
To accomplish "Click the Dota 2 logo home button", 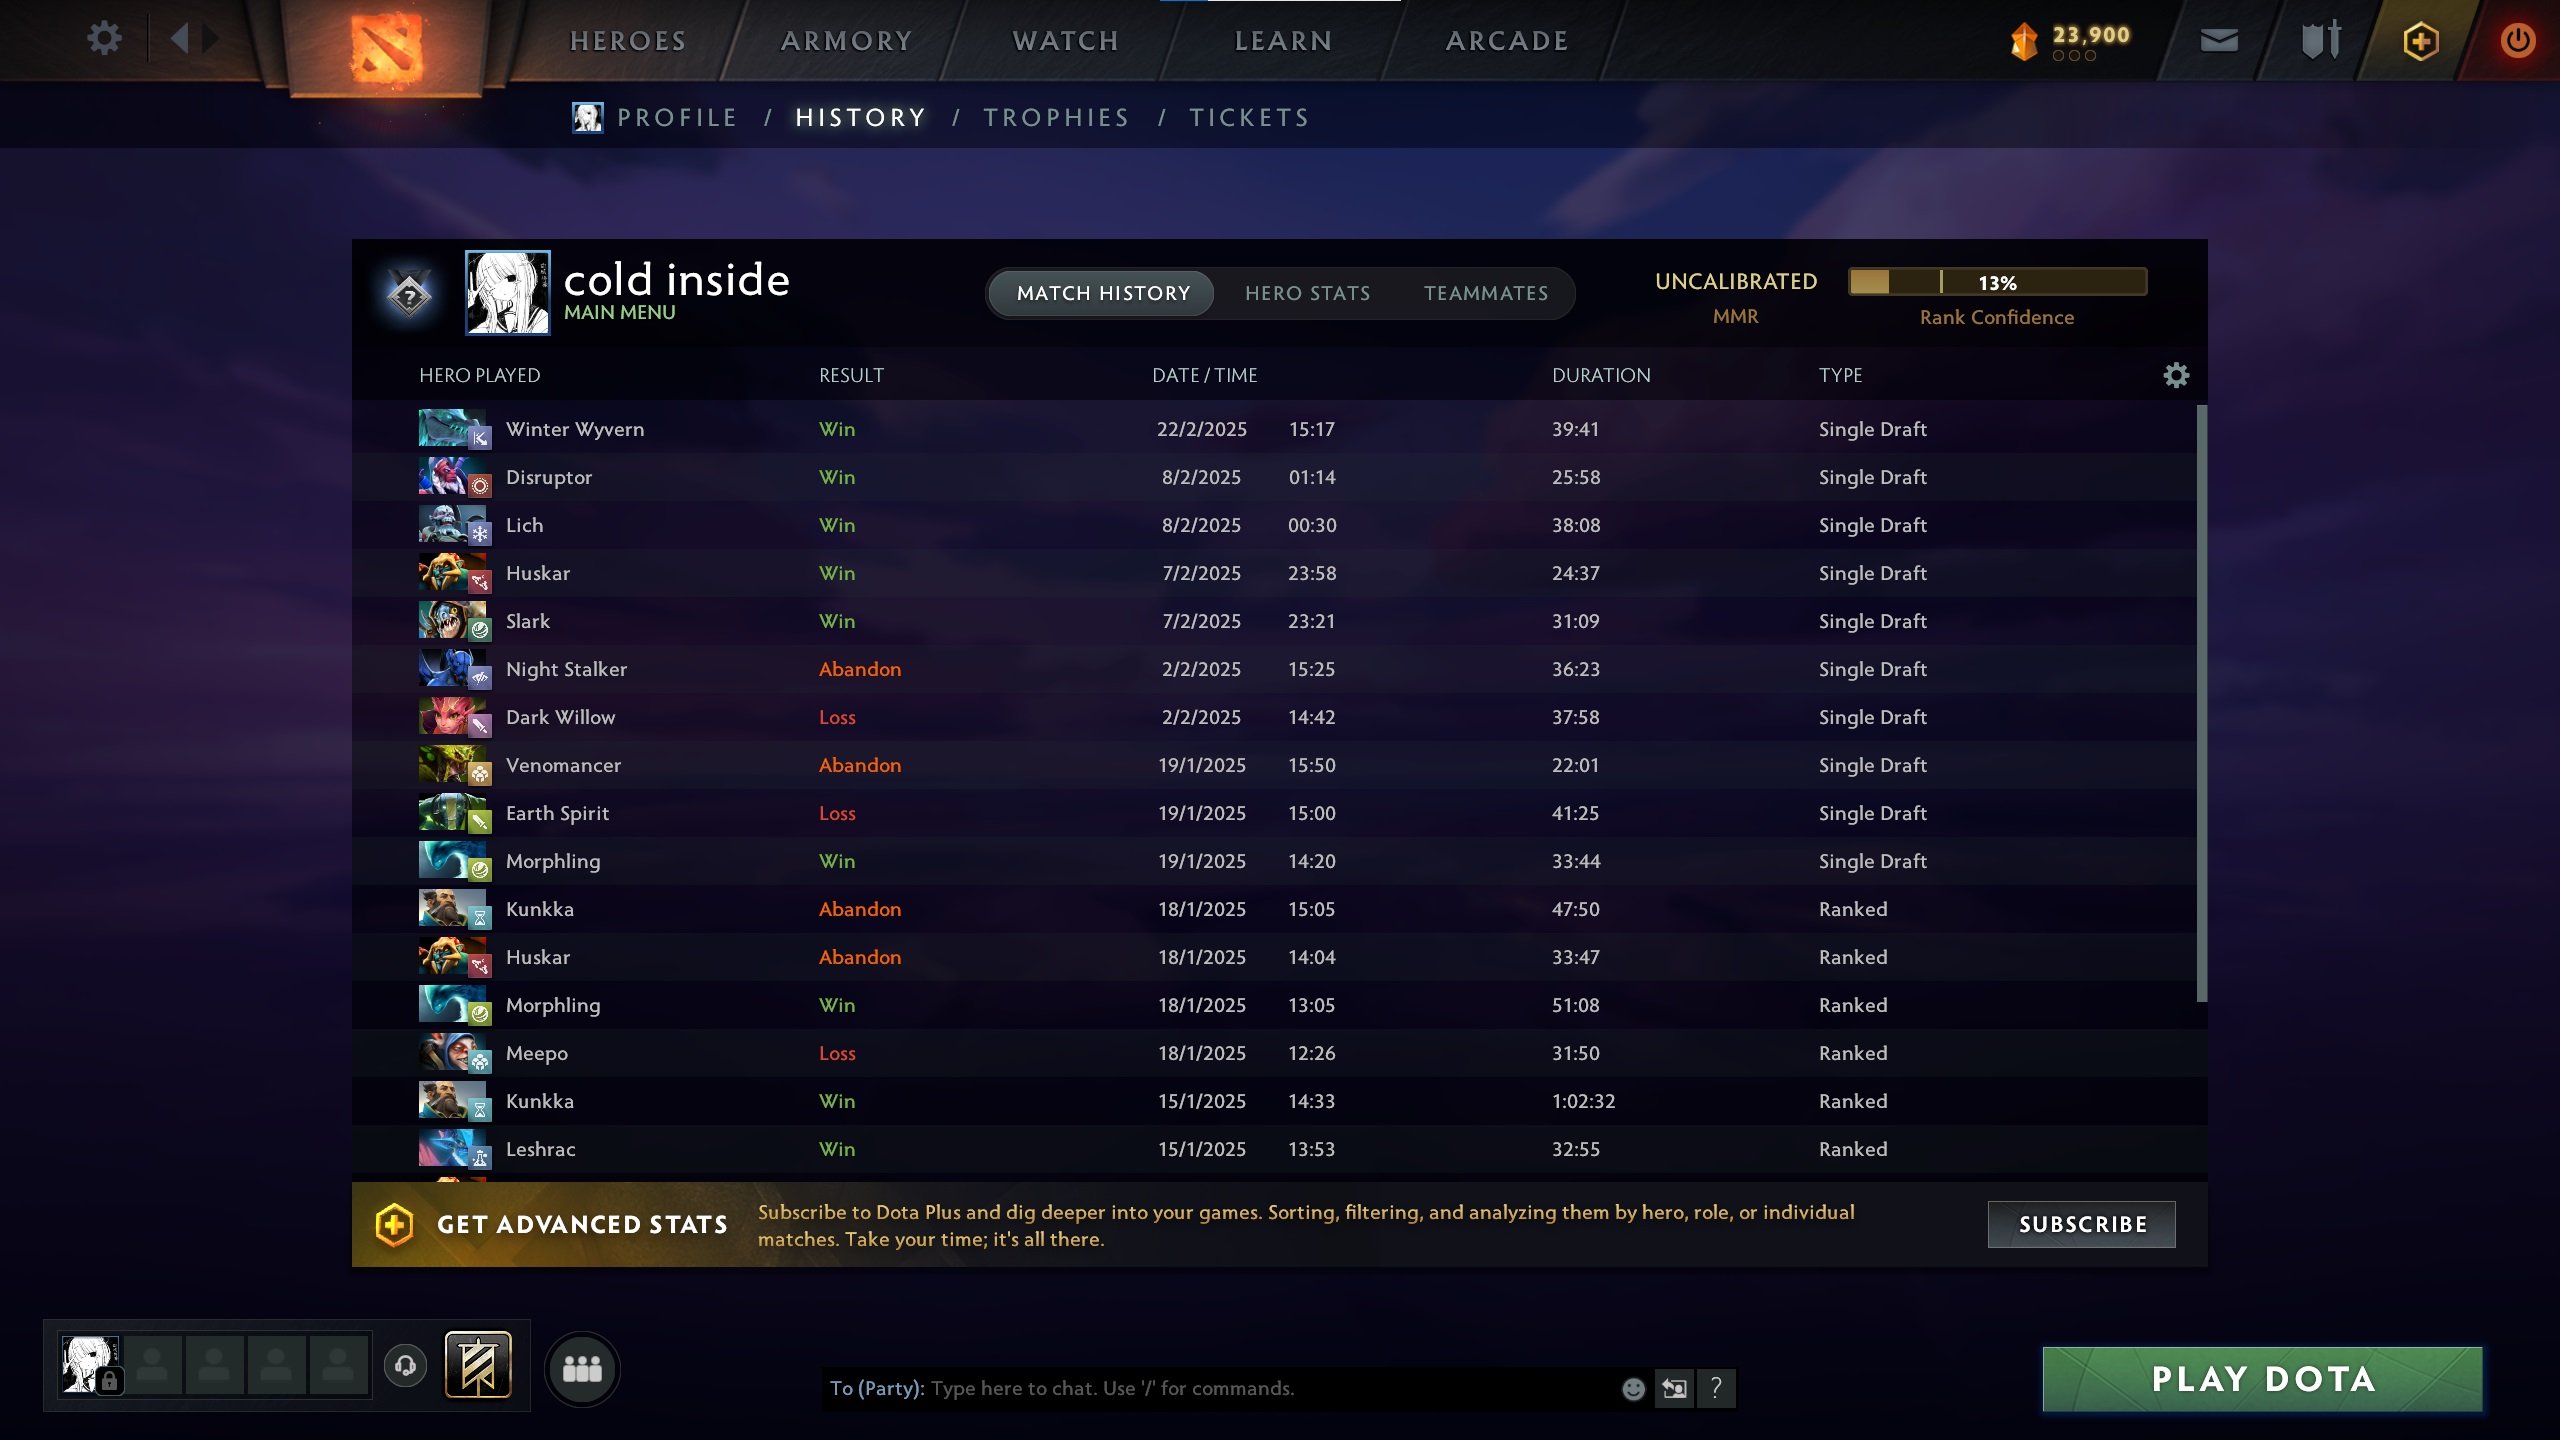I will tap(386, 47).
